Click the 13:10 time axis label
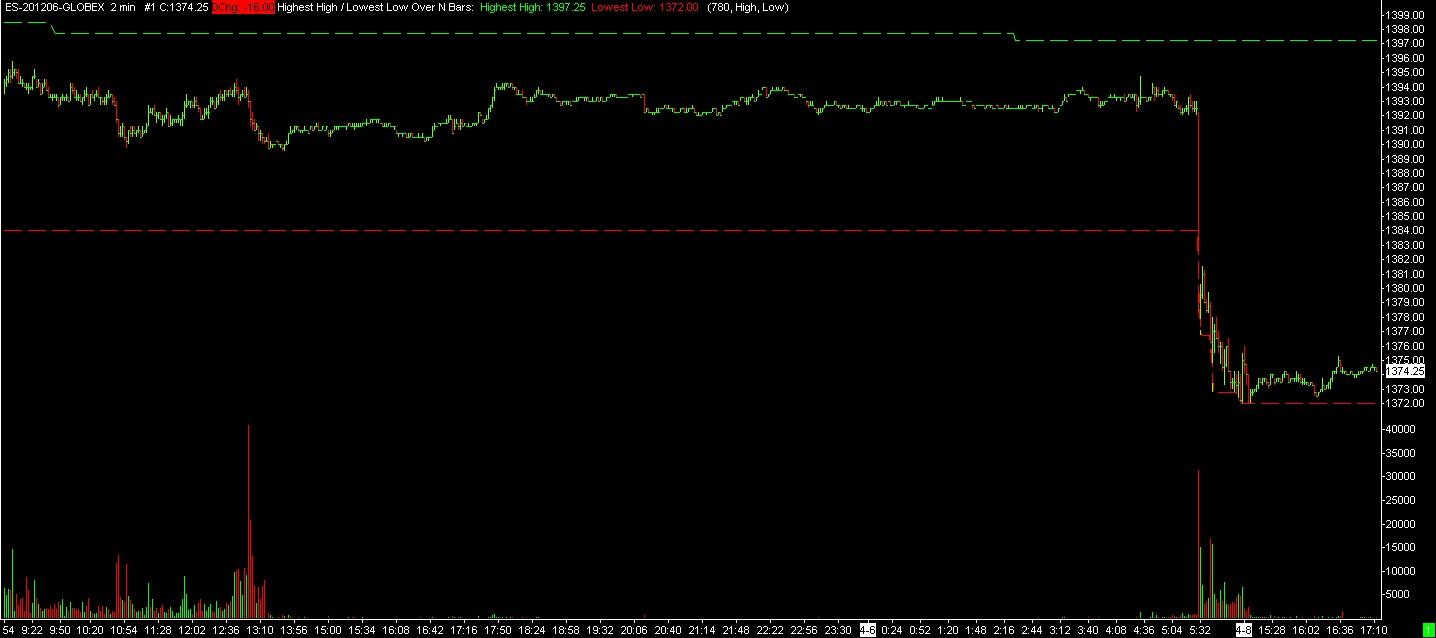 click(x=260, y=630)
